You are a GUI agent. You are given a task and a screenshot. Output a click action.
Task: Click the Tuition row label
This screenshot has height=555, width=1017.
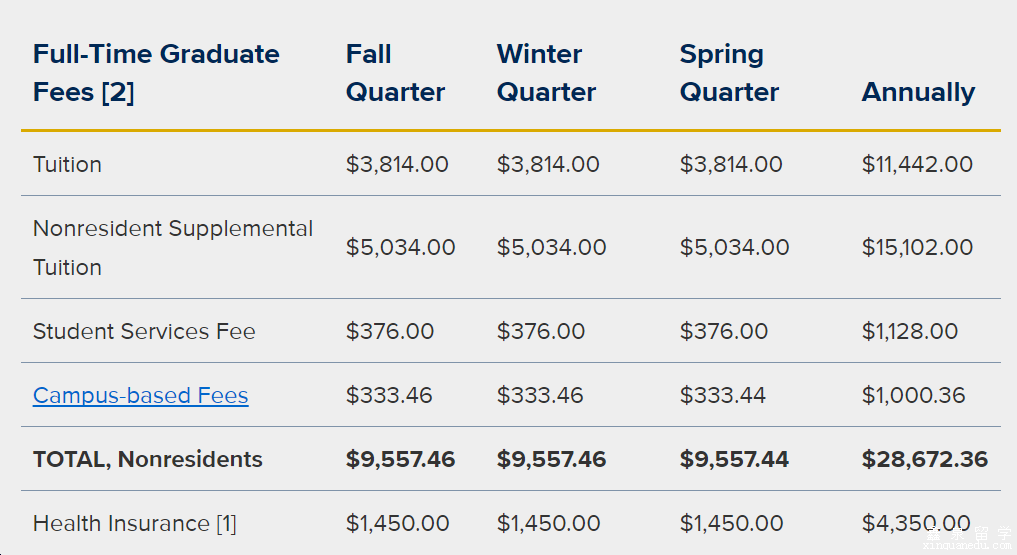(x=67, y=164)
